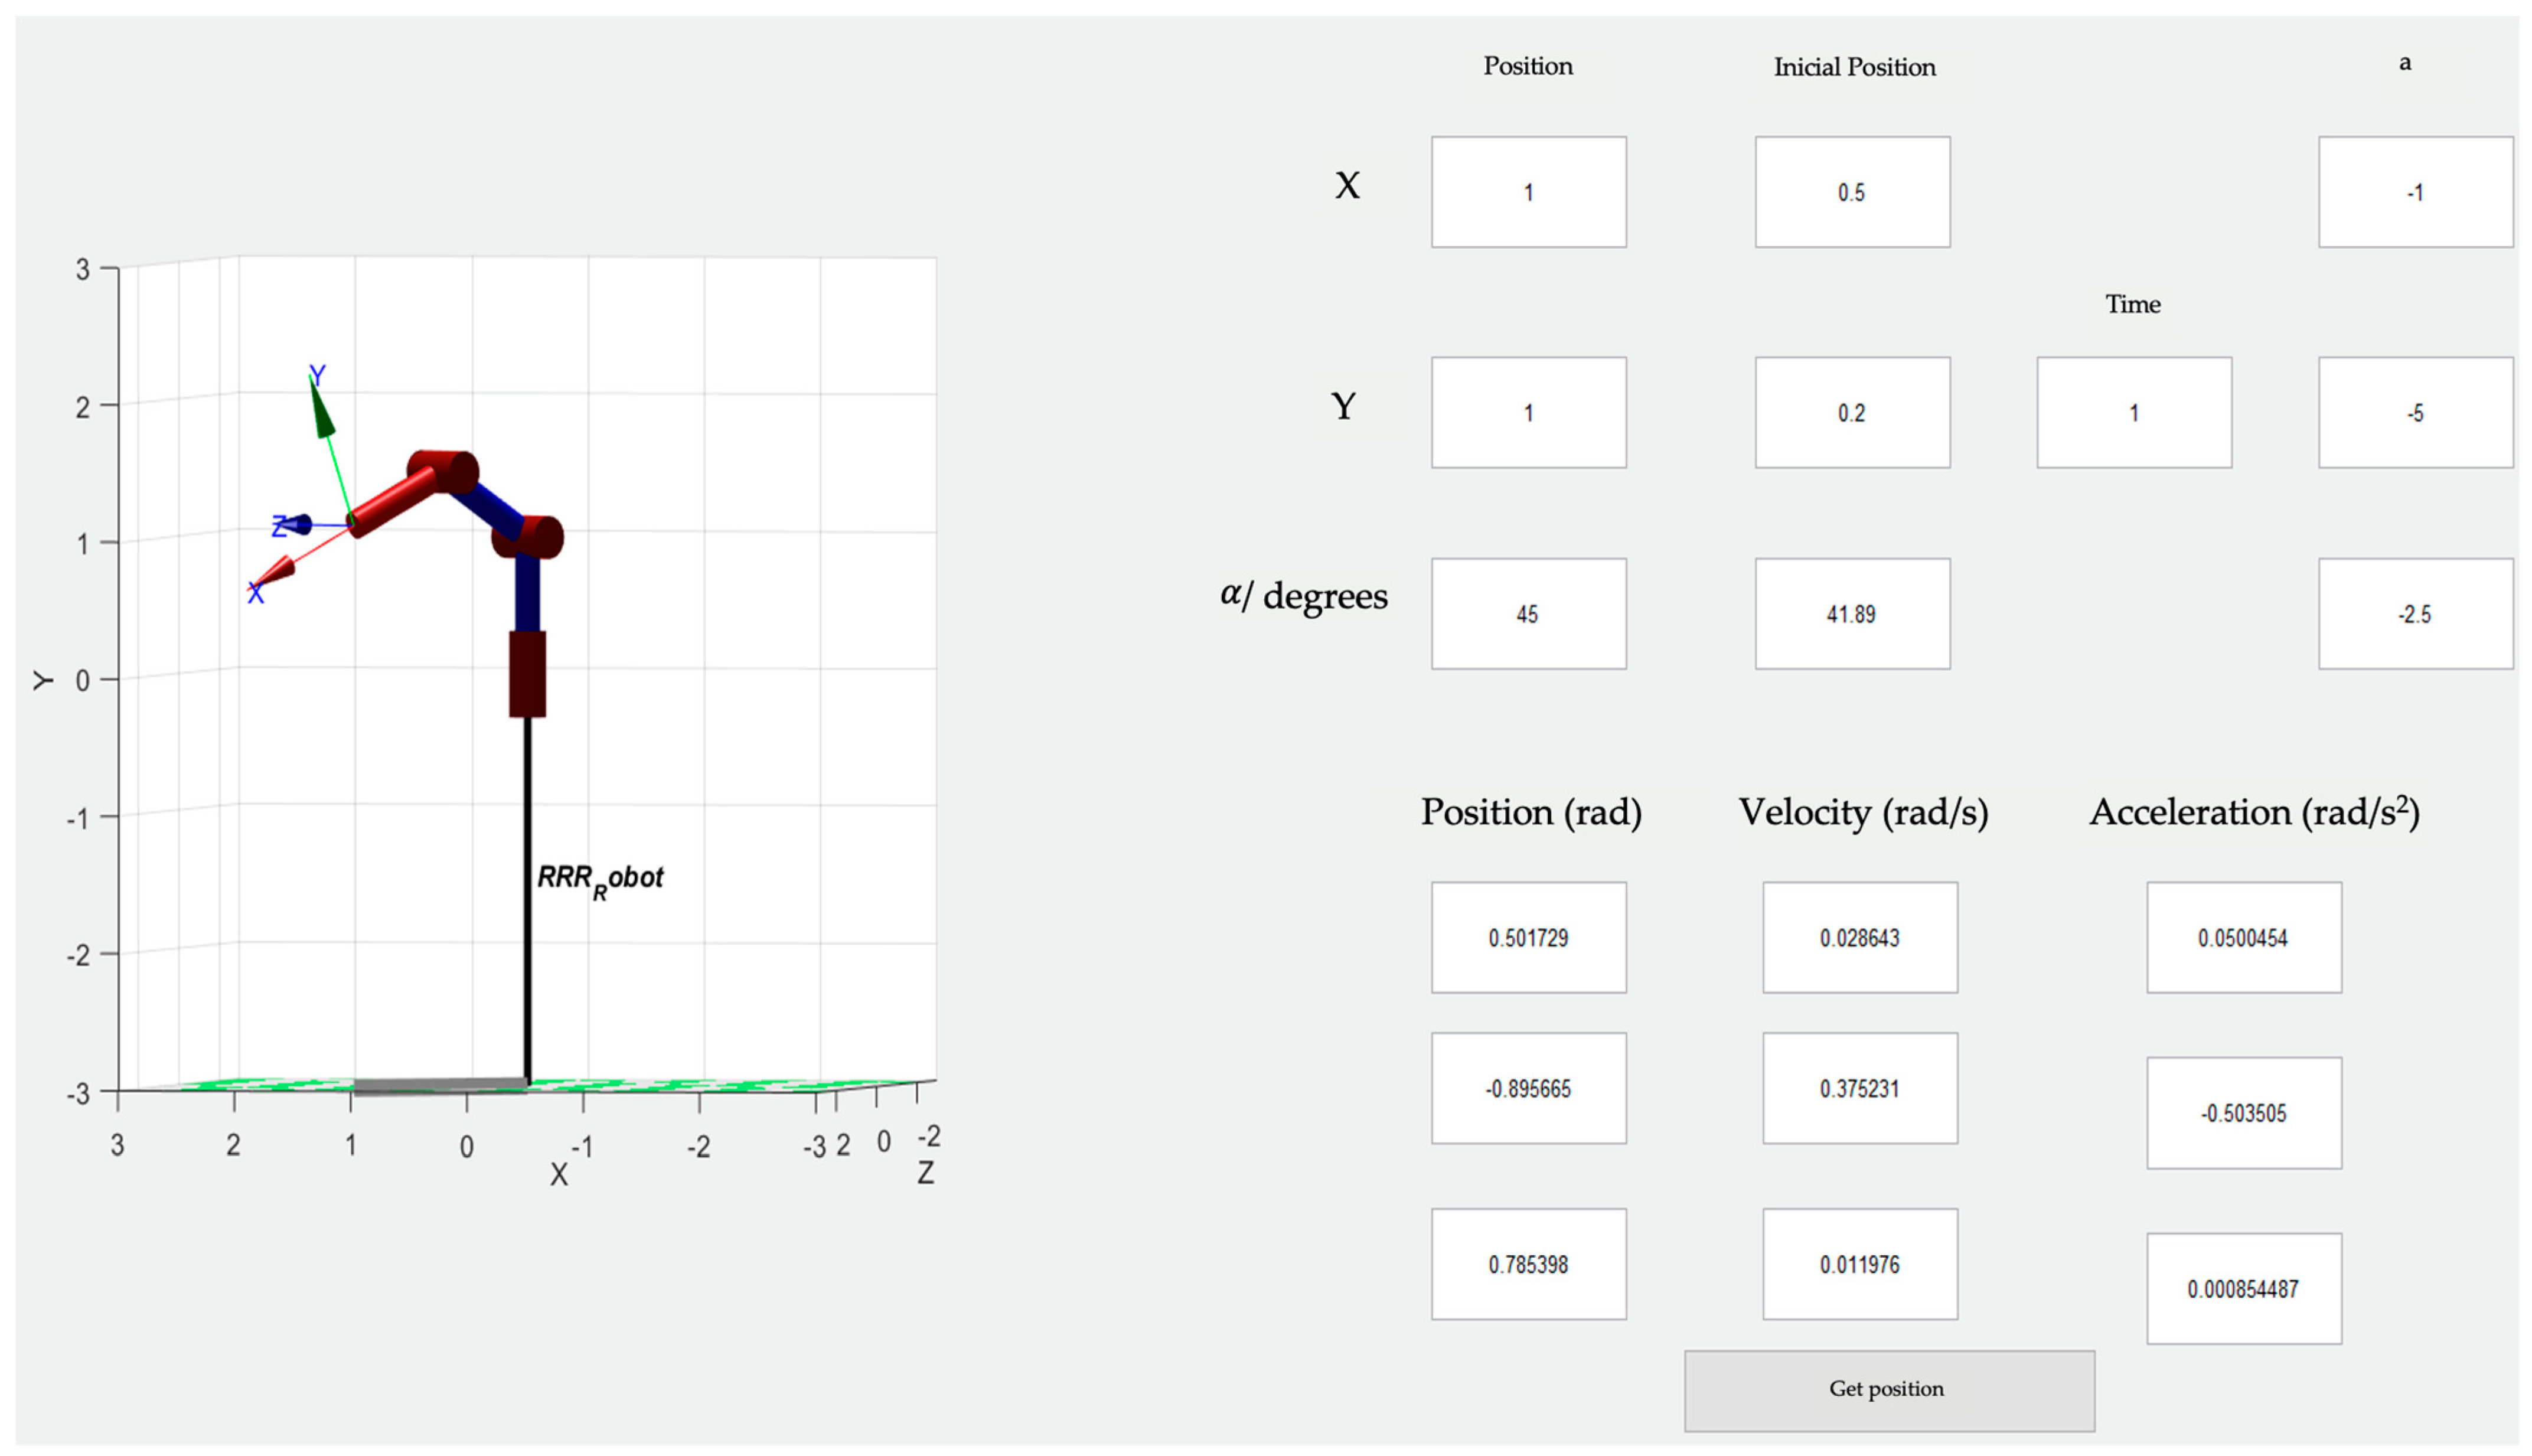Click acceleration box showing 0.000854487

tap(2243, 1288)
